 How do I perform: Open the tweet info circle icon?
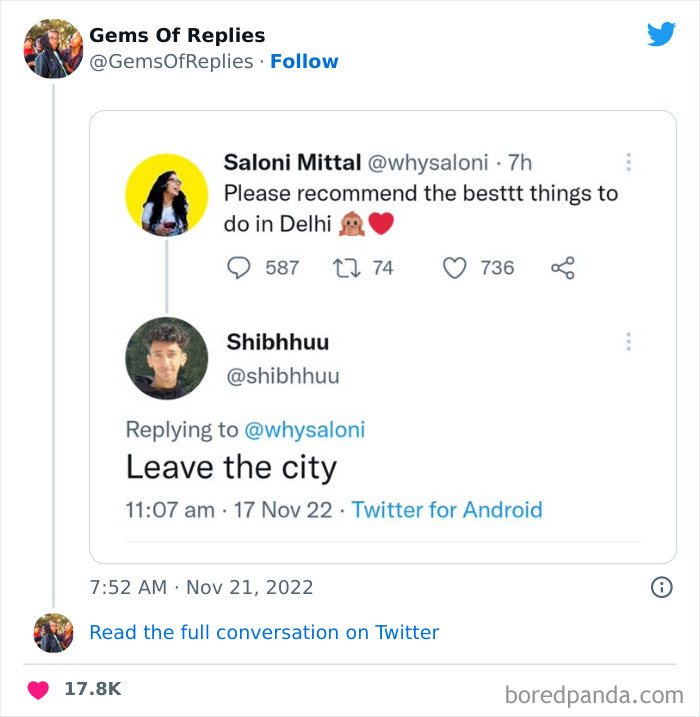[x=661, y=587]
